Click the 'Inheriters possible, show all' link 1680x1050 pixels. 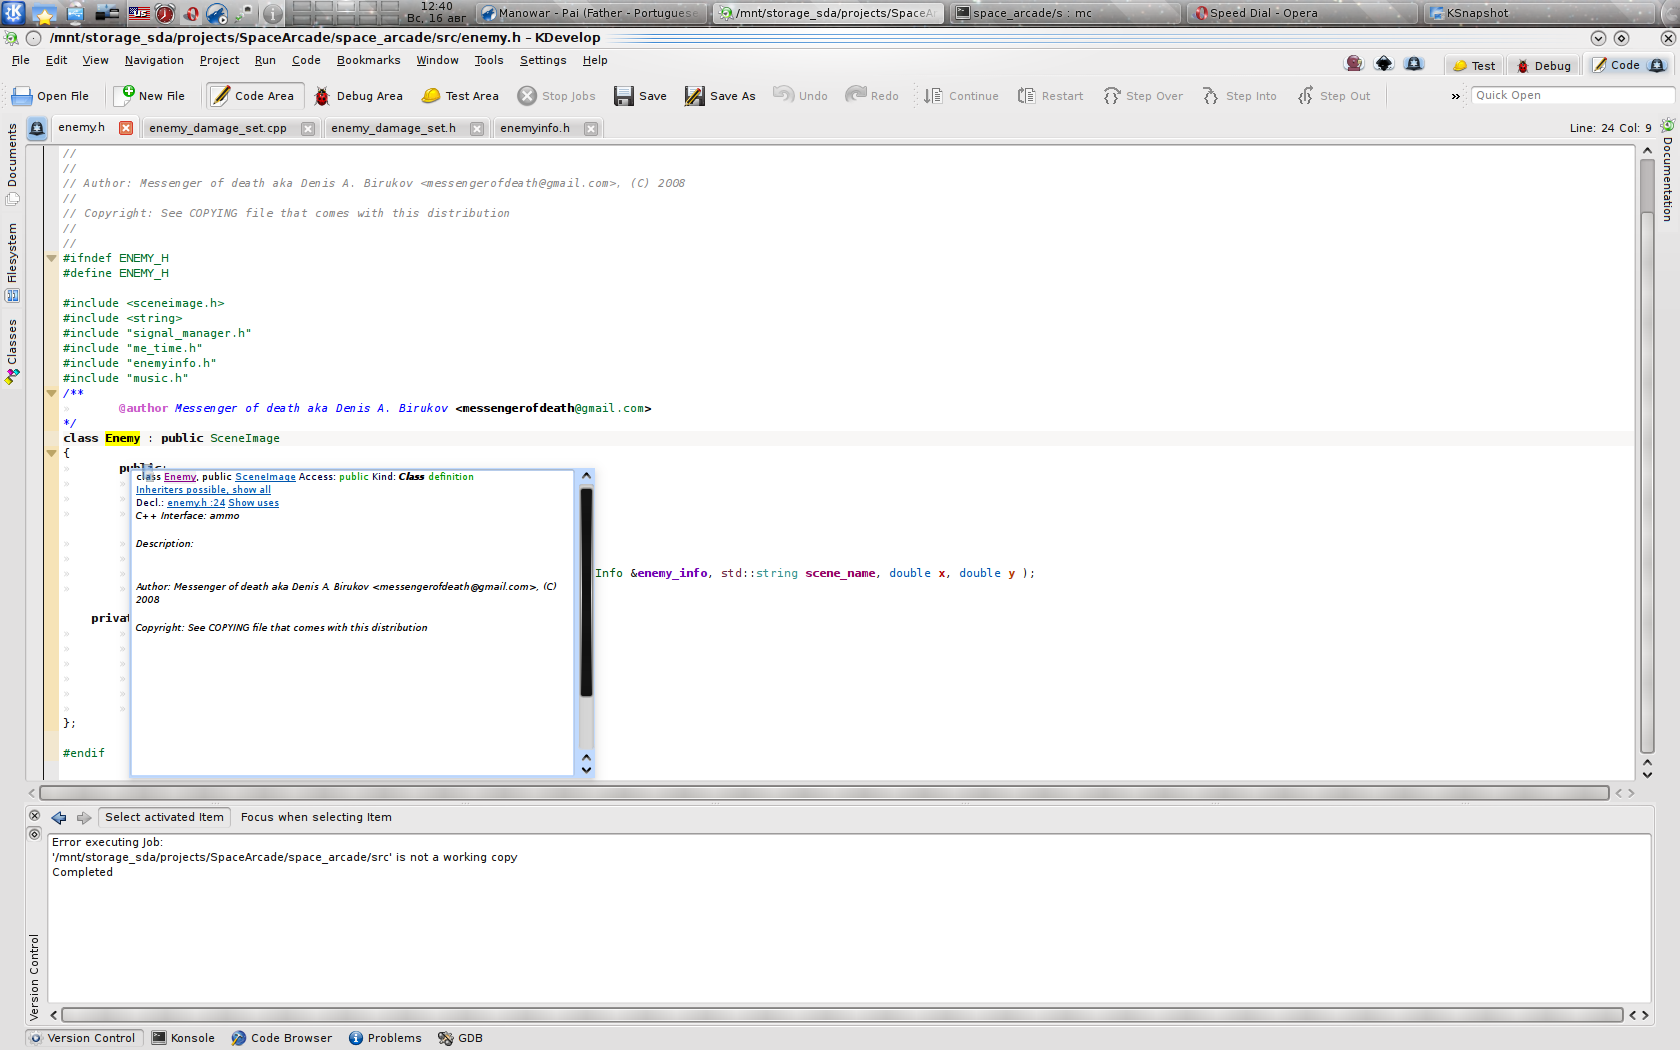pyautogui.click(x=203, y=490)
